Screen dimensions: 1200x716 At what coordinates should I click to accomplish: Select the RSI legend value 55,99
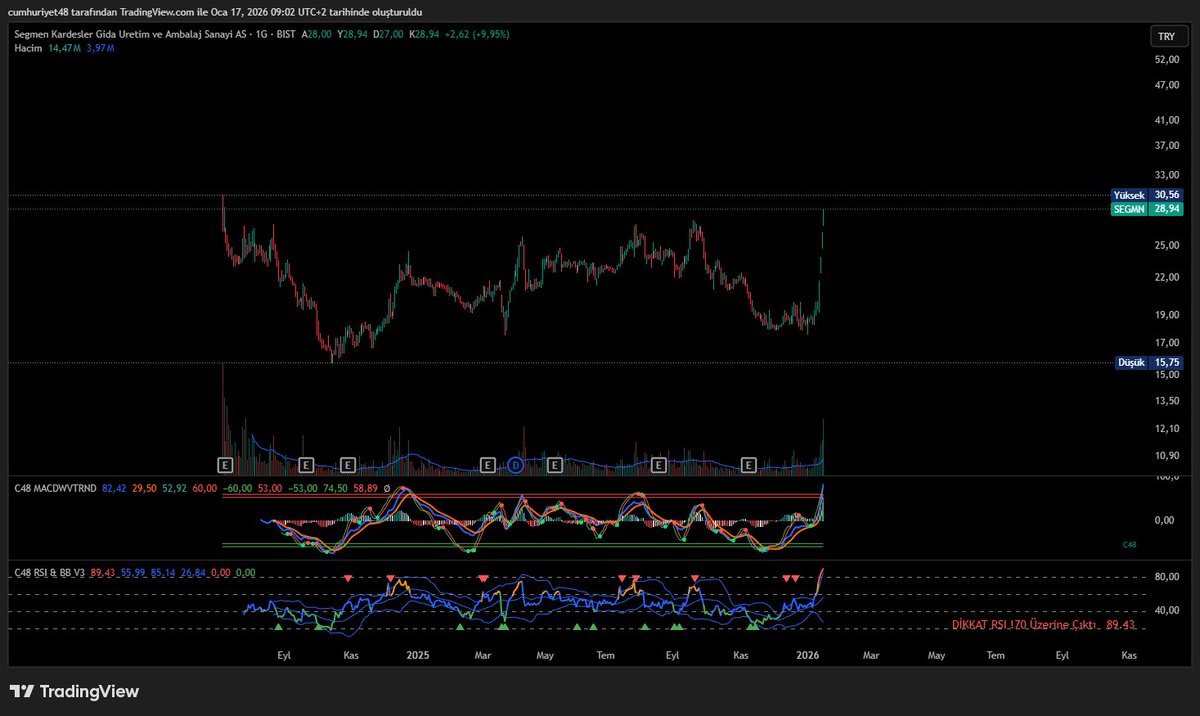click(133, 572)
